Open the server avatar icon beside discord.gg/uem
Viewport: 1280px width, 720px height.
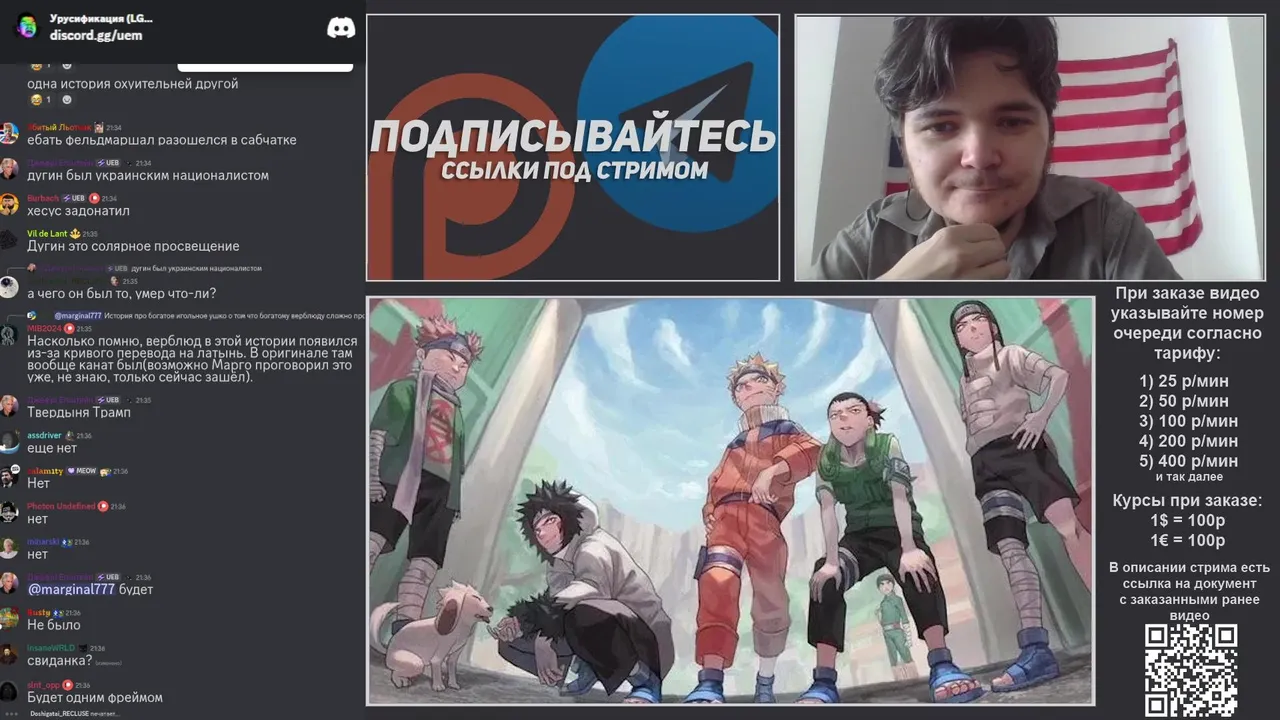coord(26,26)
